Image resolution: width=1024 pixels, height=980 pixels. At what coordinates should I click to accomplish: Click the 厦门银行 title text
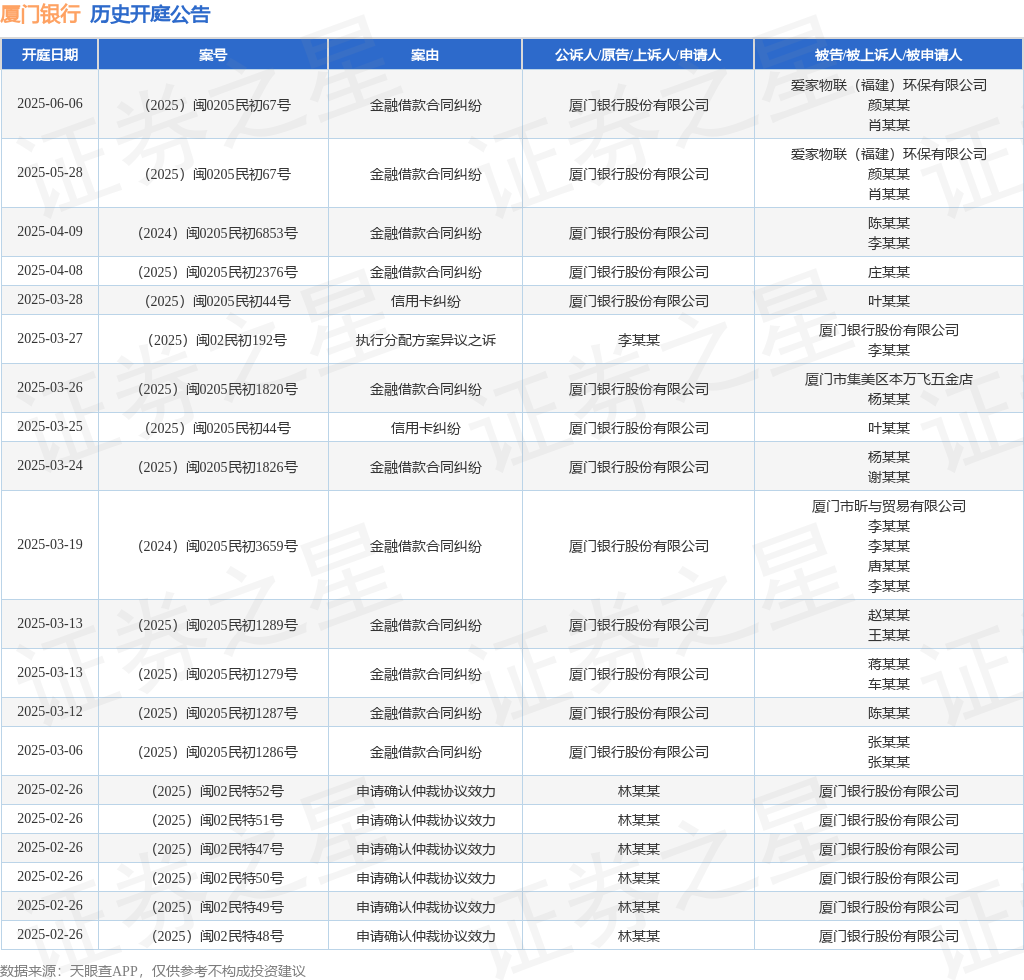(x=40, y=14)
